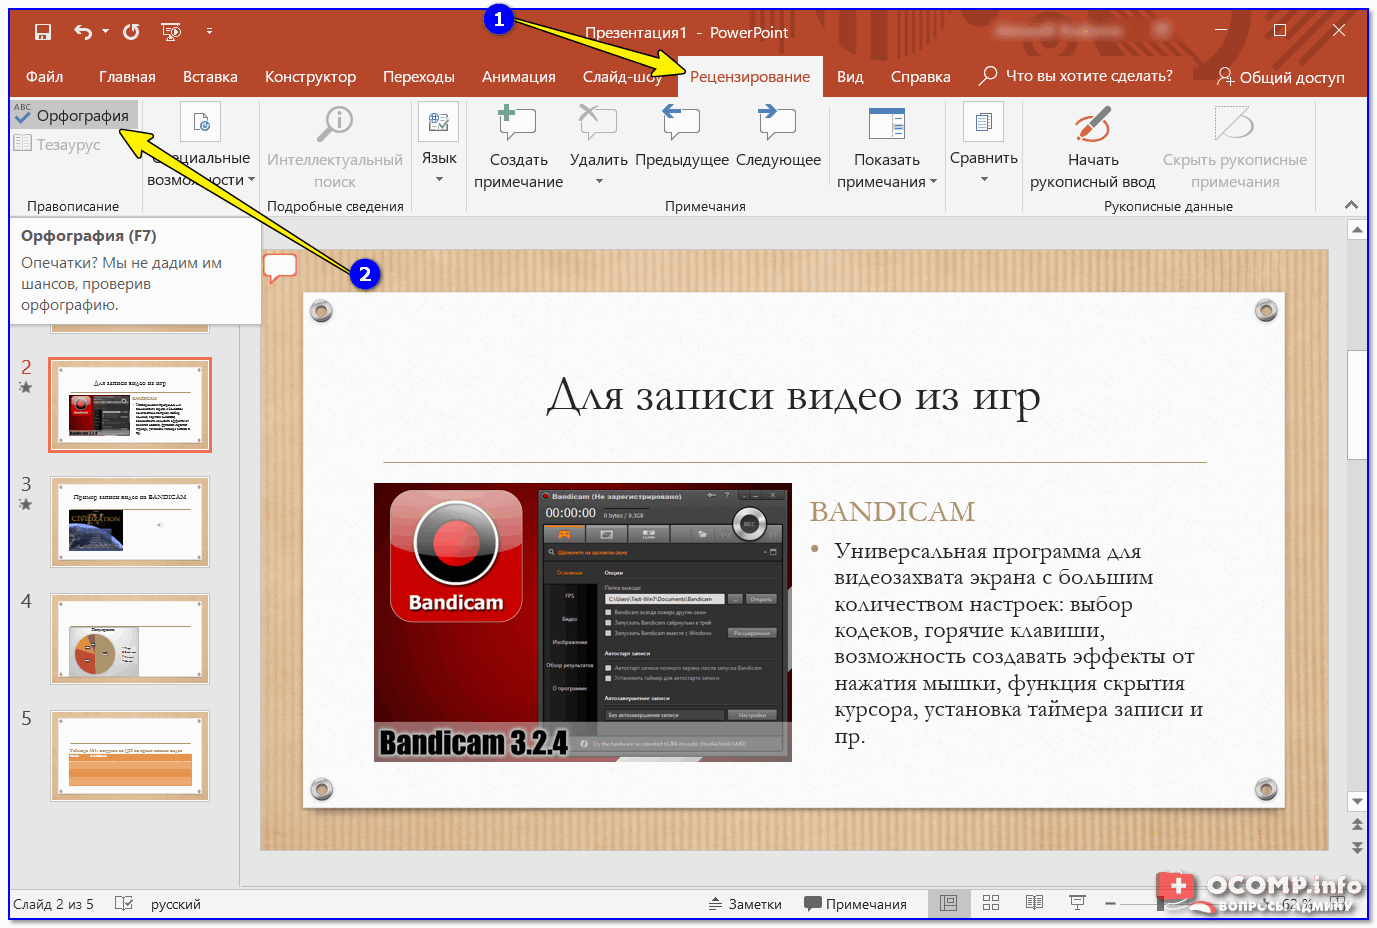Expand the Удалить dropdown arrow
1377x928 pixels.
(x=599, y=181)
